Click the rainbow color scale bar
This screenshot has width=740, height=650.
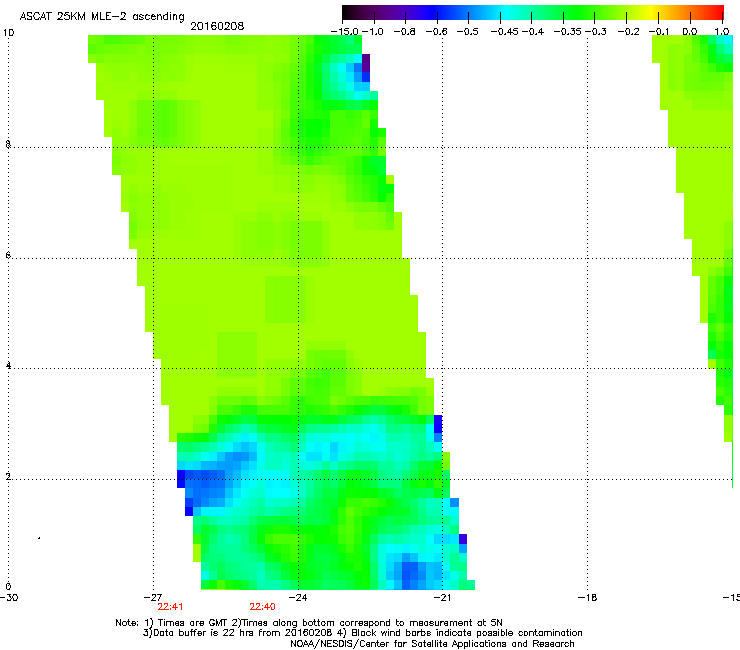click(x=533, y=13)
